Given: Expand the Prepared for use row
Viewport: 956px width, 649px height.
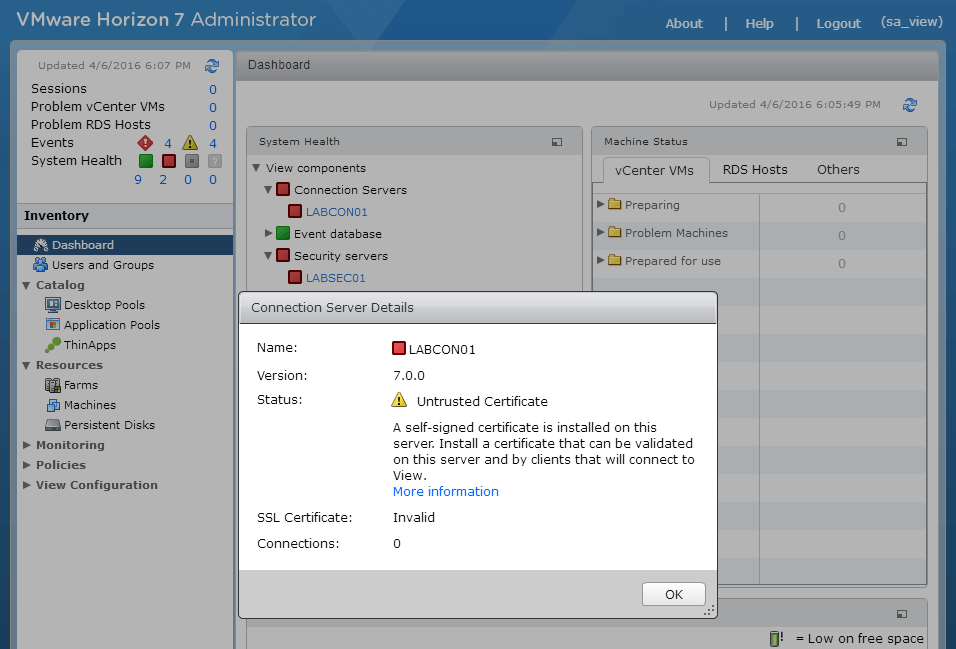Looking at the screenshot, I should click(600, 260).
